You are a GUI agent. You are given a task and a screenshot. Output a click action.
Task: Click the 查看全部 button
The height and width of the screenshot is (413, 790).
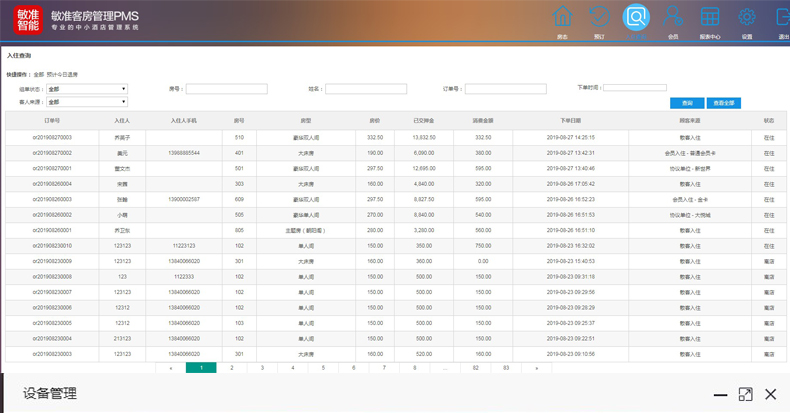pyautogui.click(x=724, y=103)
